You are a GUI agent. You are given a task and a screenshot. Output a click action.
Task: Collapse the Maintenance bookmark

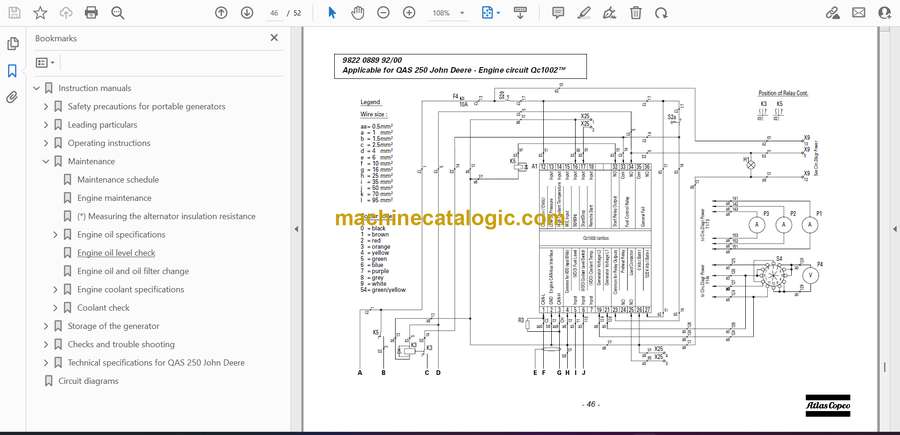click(46, 161)
